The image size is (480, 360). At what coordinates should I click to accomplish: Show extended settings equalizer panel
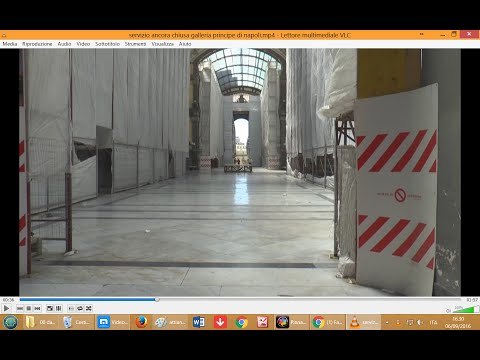tap(58, 309)
